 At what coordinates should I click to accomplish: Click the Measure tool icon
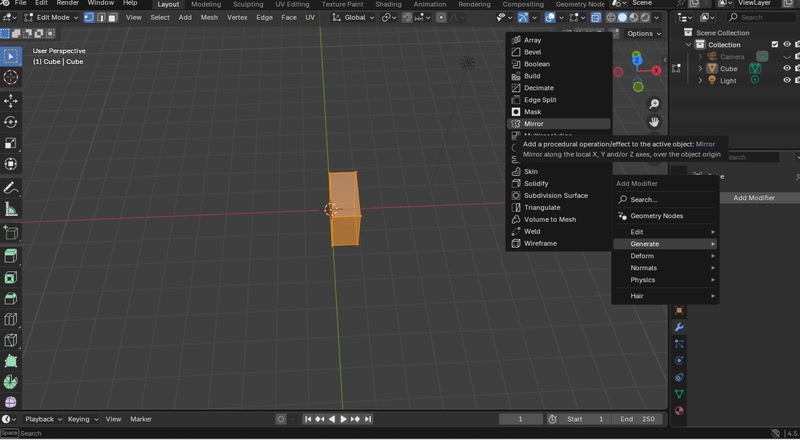tap(11, 209)
